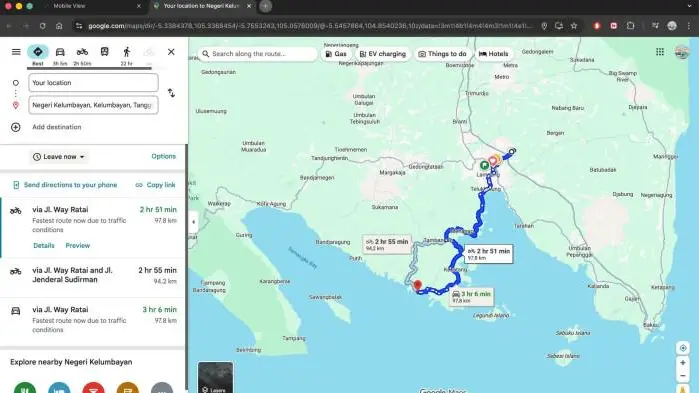Click the Your location starting field
The height and width of the screenshot is (393, 699).
[93, 83]
